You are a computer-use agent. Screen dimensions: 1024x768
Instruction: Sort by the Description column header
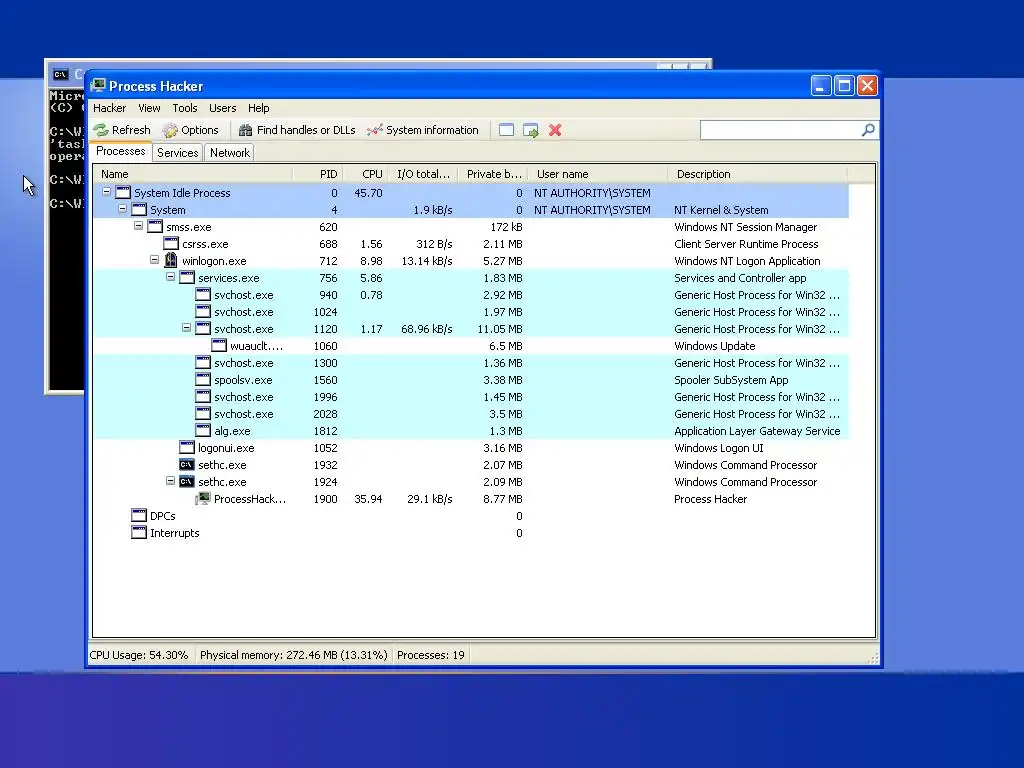tap(758, 174)
